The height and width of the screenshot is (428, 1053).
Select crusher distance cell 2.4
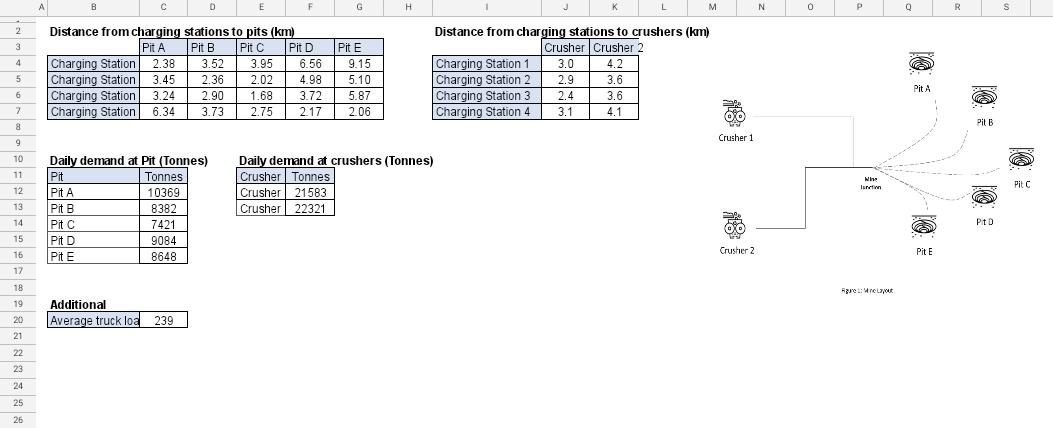565,96
